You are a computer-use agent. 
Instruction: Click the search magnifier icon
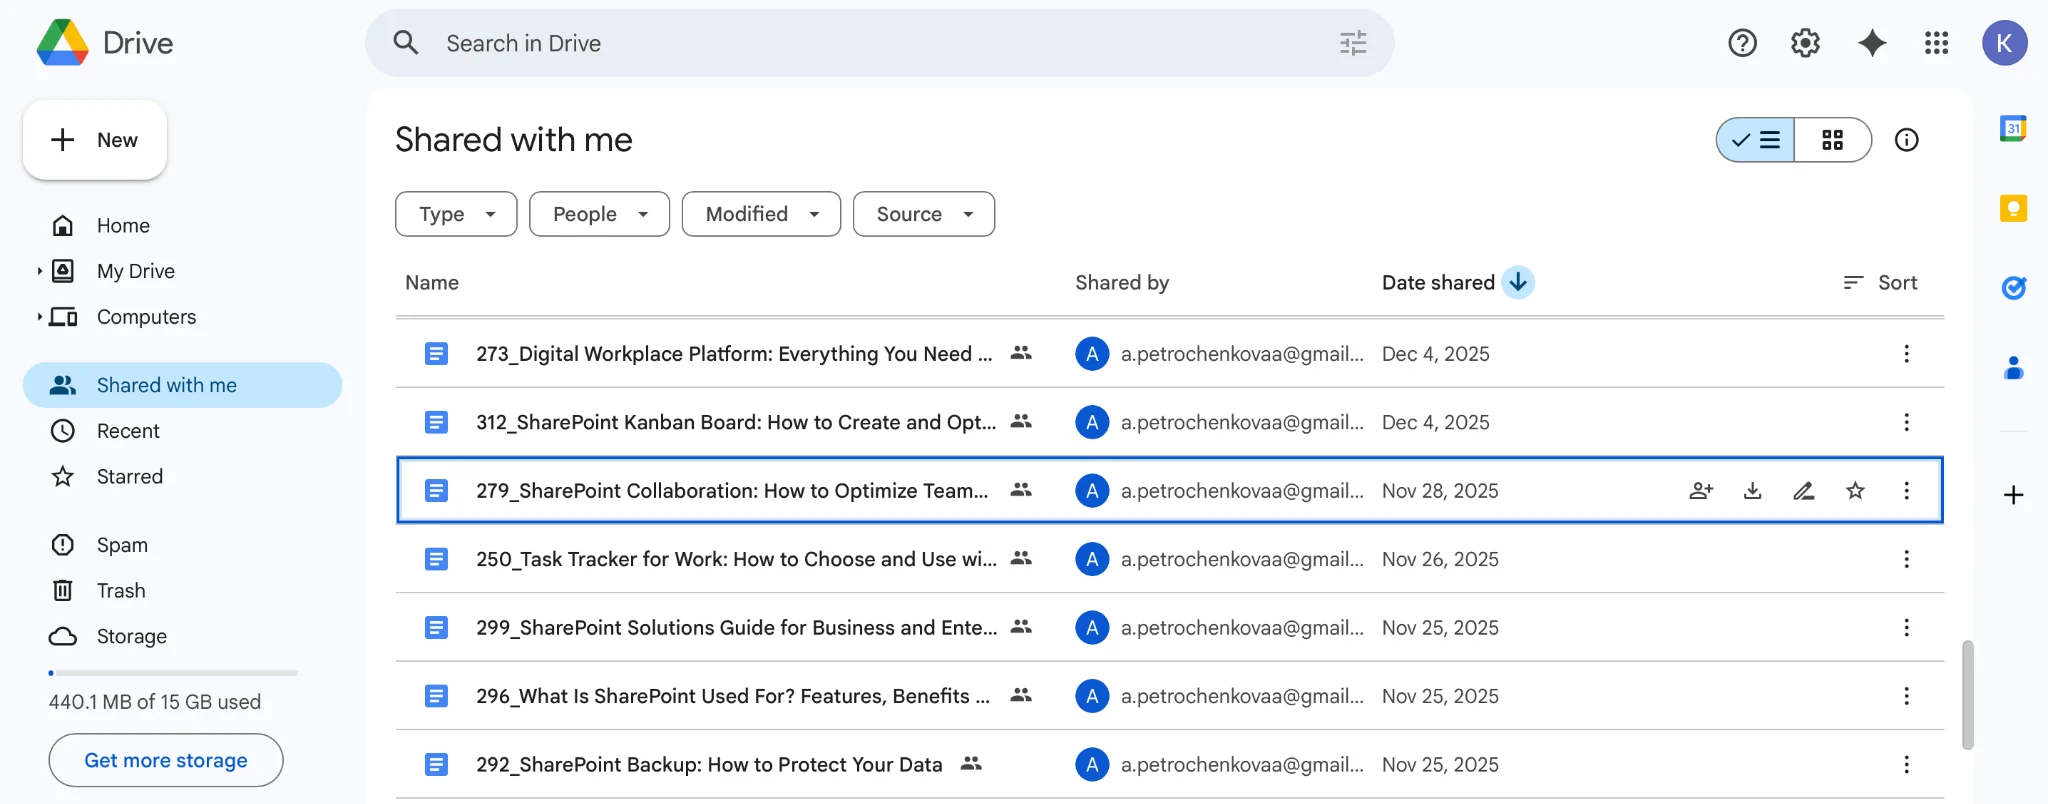pyautogui.click(x=405, y=43)
